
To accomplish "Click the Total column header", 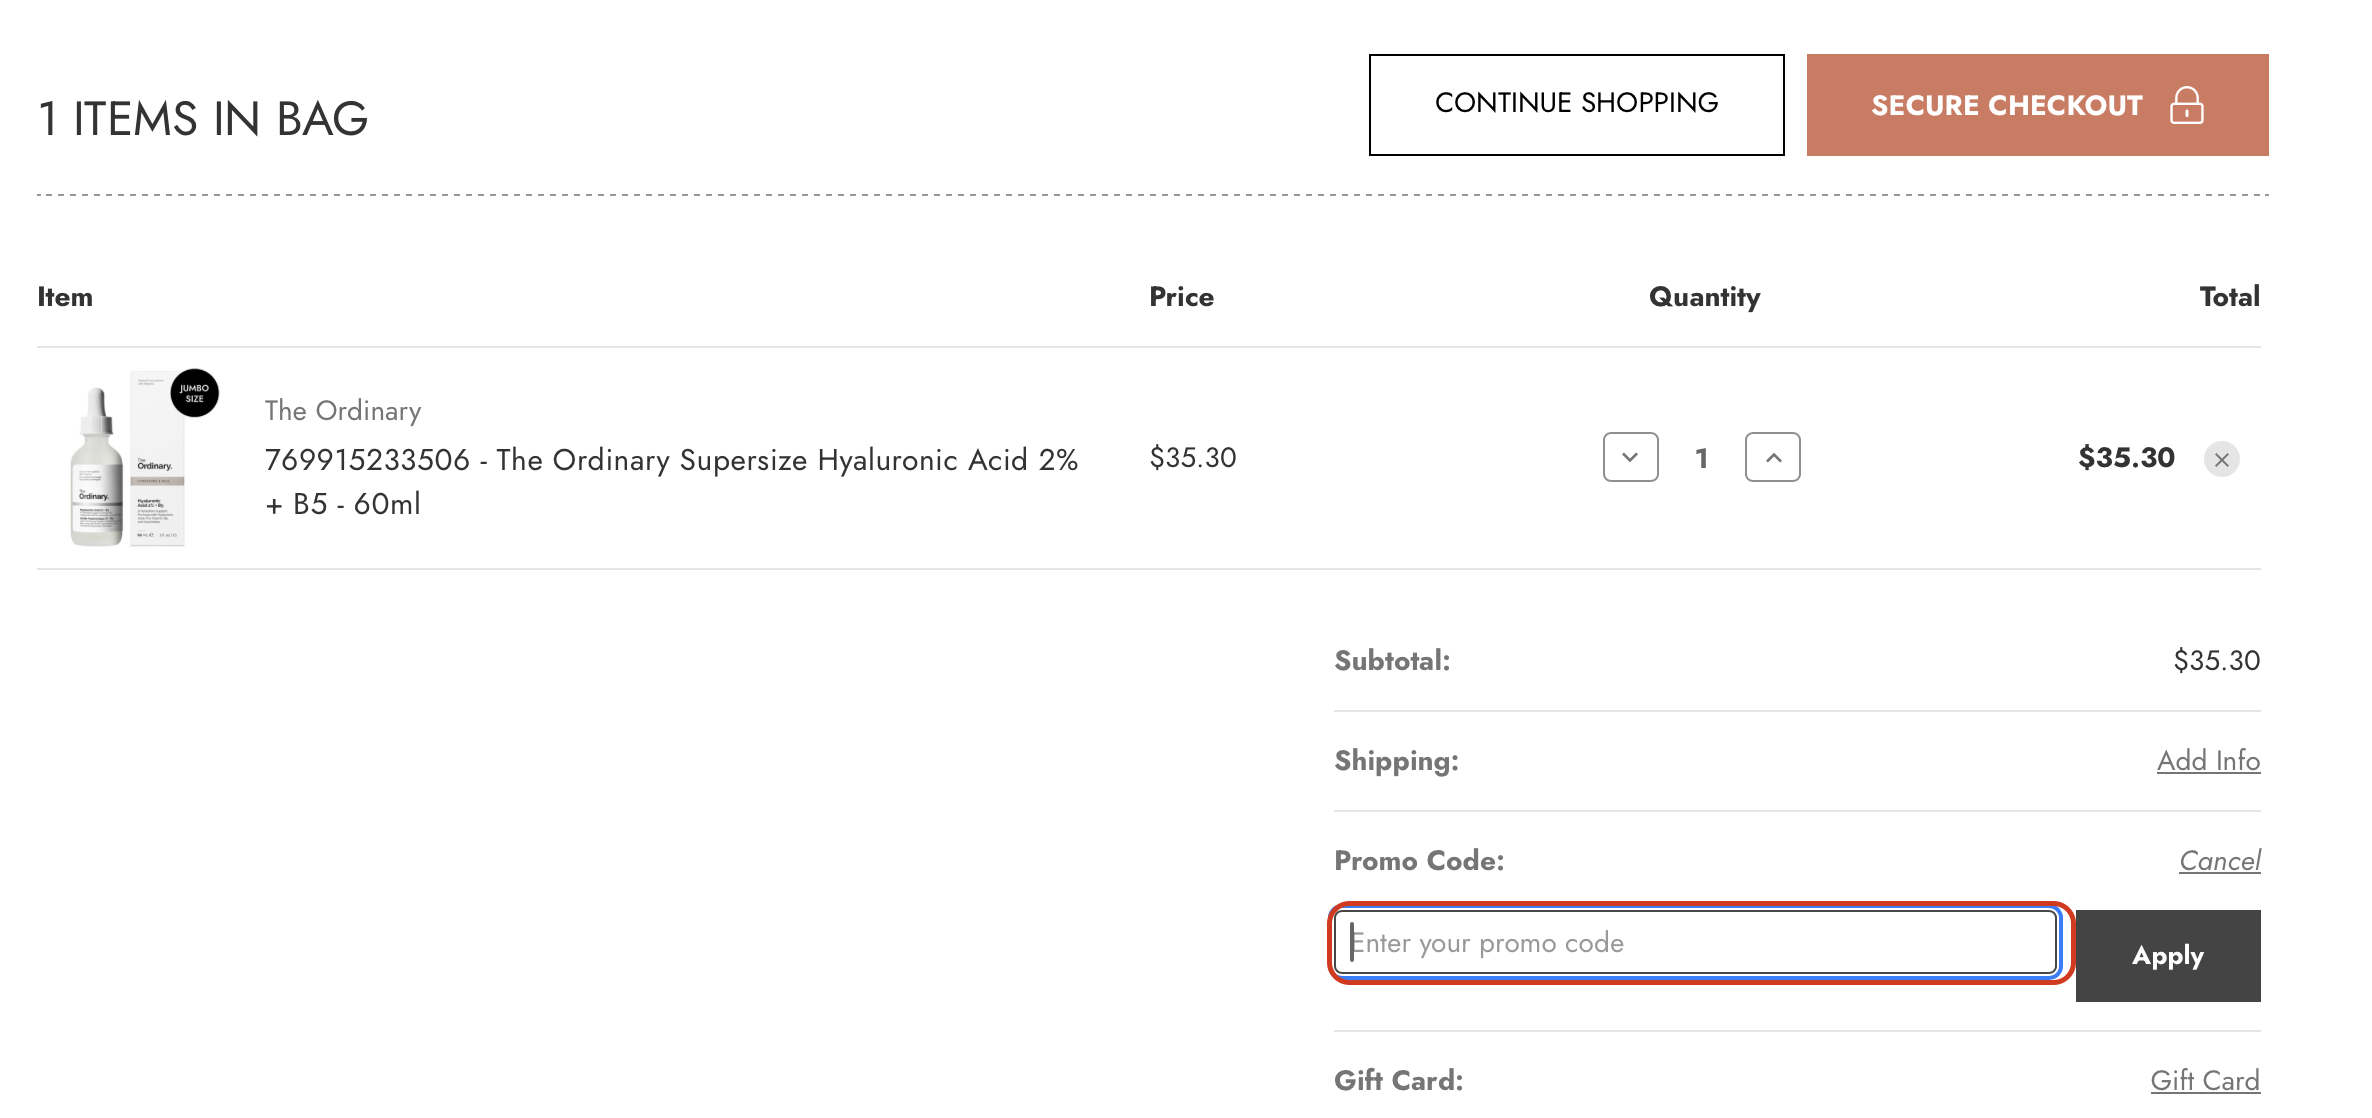I will 2229,296.
